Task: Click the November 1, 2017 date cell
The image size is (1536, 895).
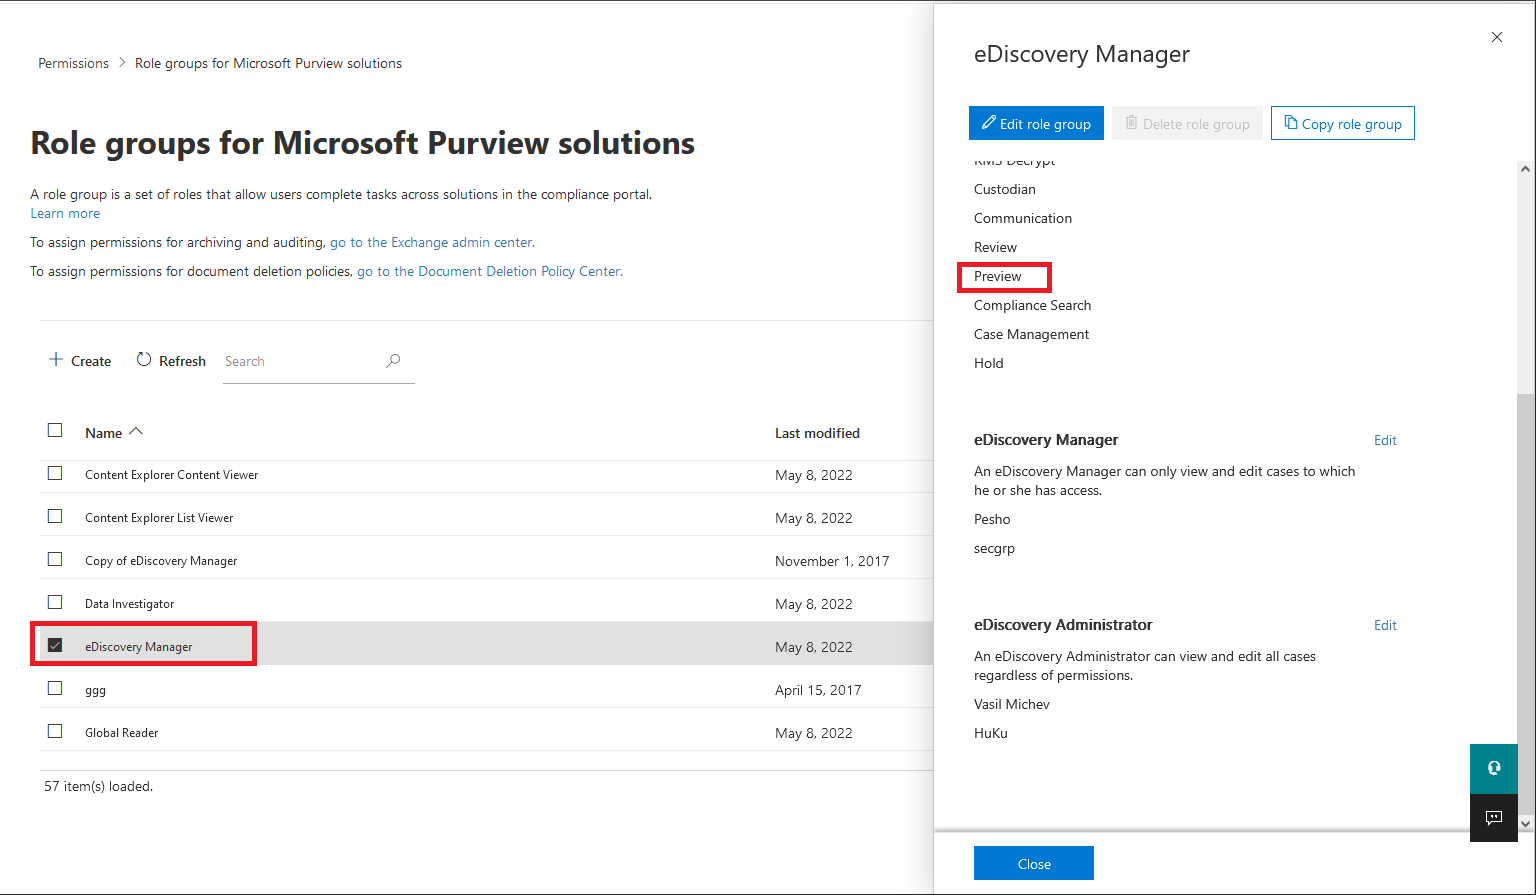Action: pyautogui.click(x=832, y=561)
